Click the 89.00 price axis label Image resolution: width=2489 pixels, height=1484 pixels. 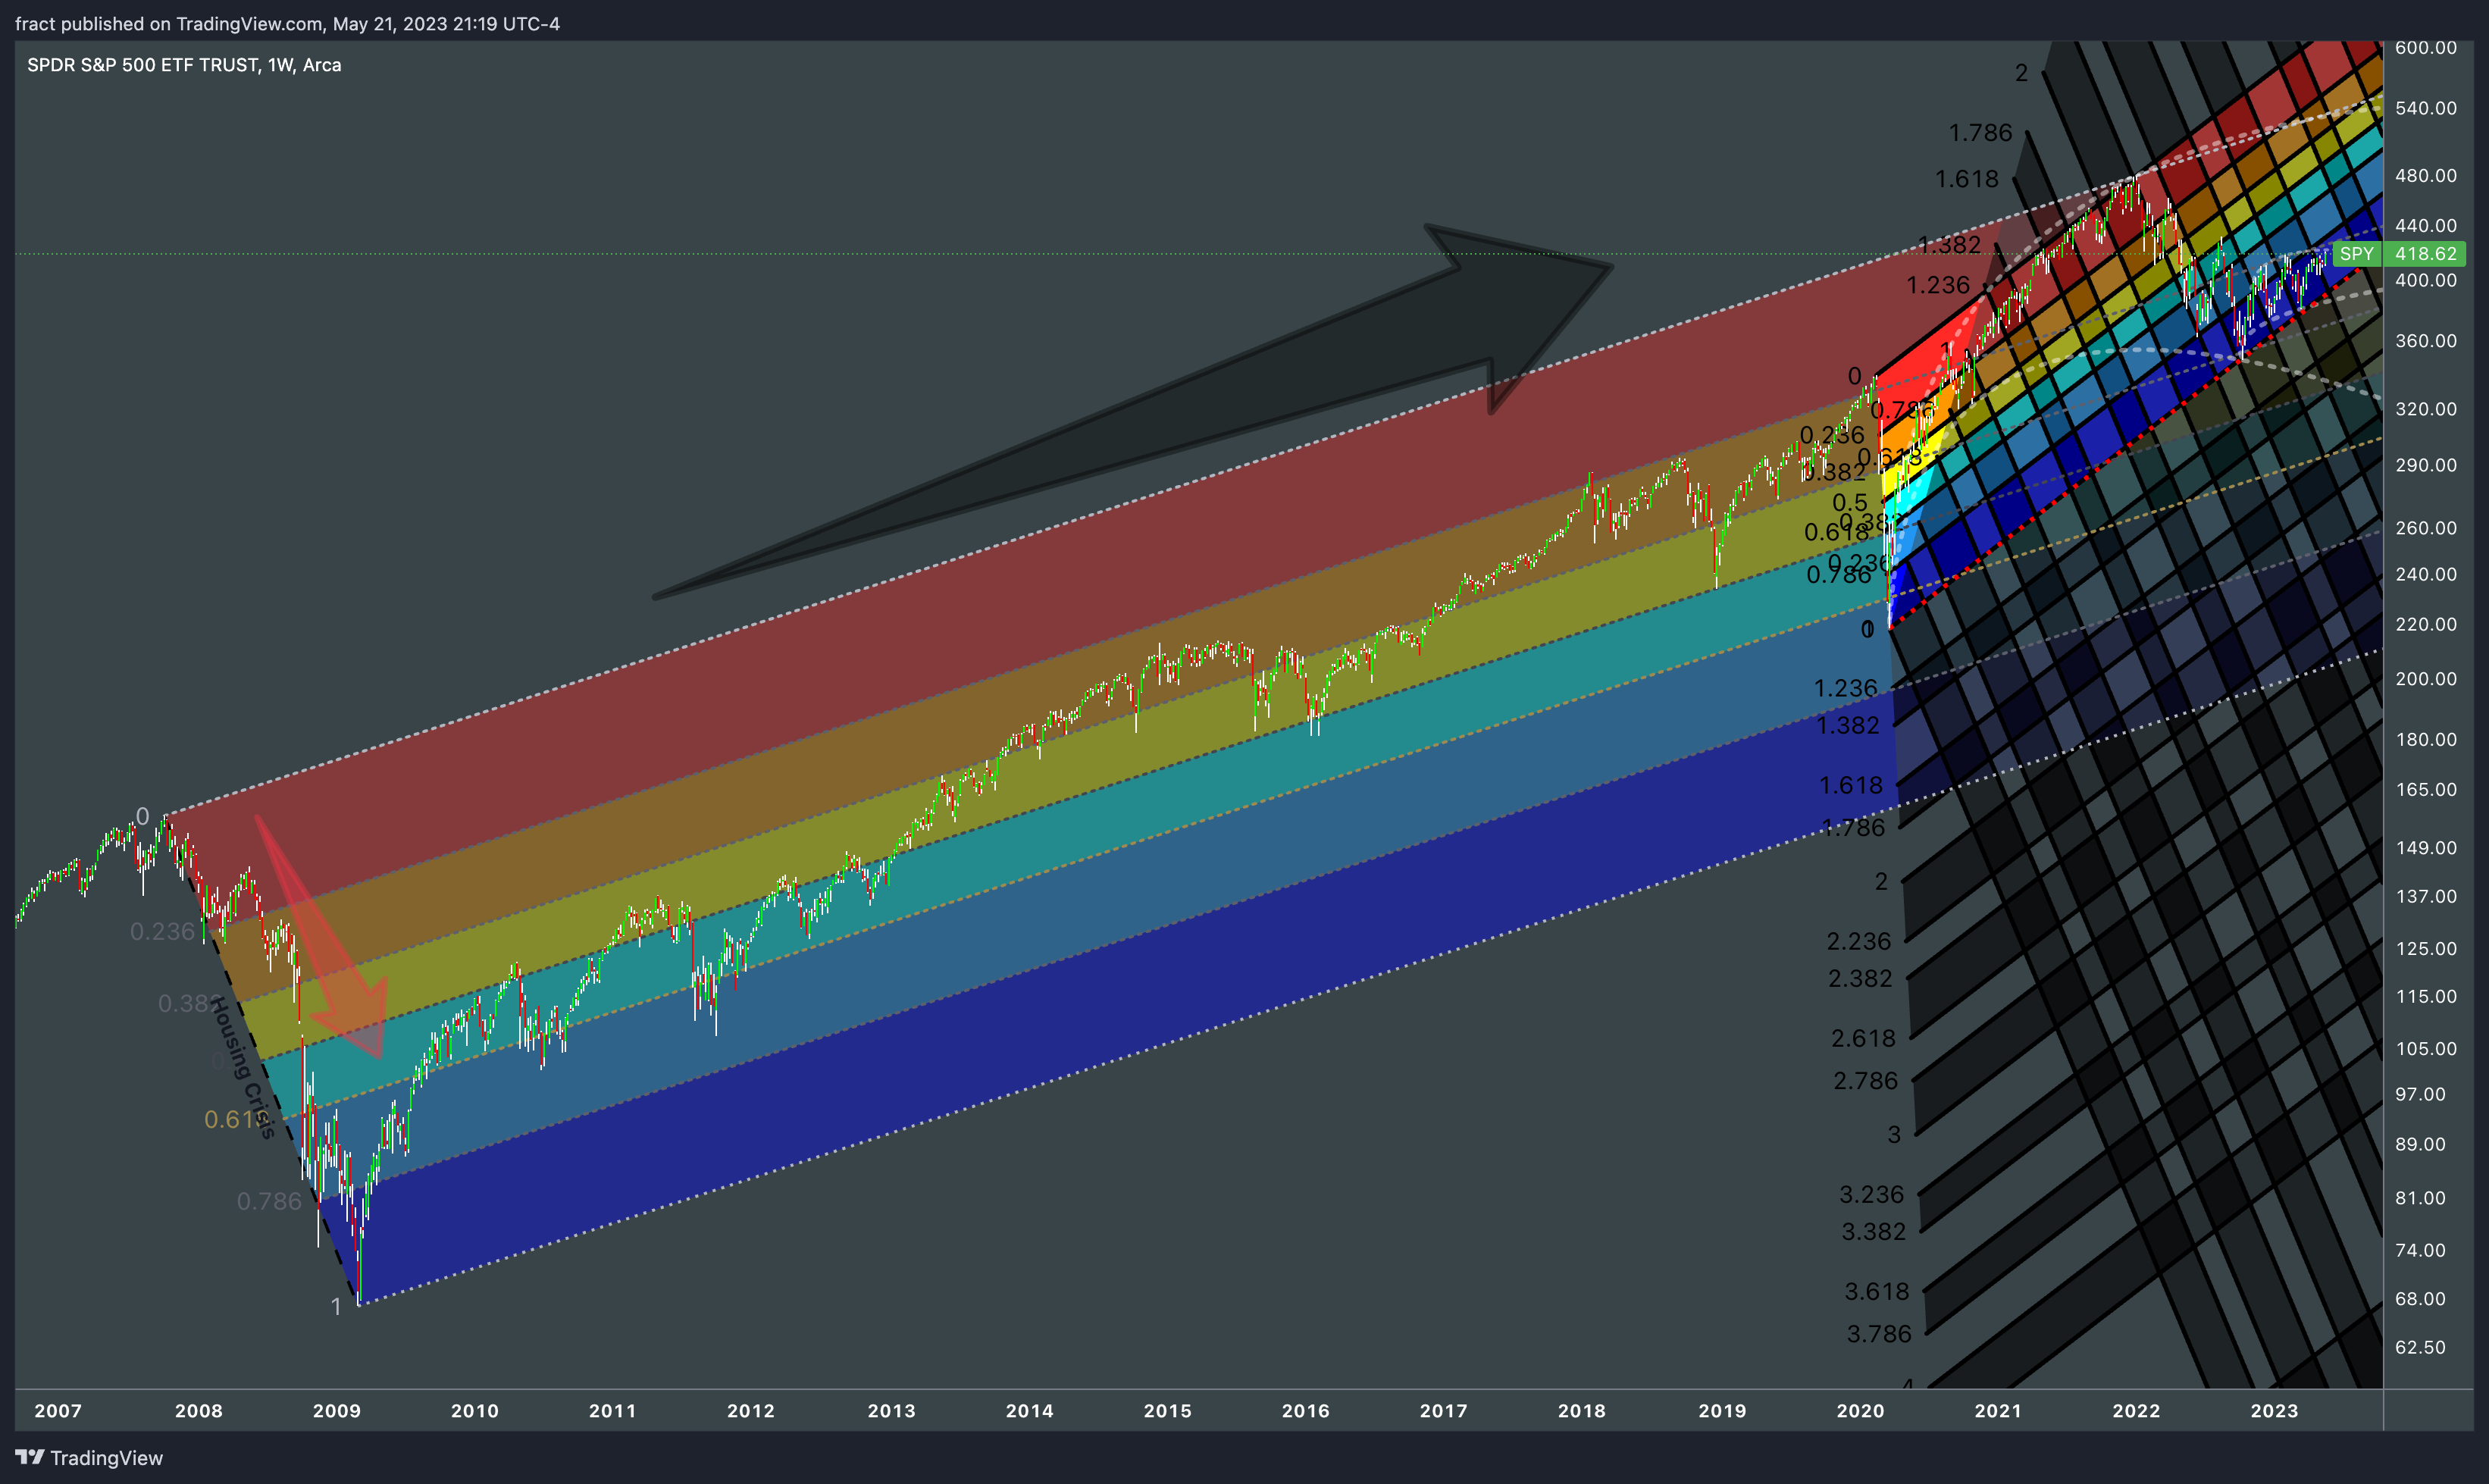tap(2420, 1145)
